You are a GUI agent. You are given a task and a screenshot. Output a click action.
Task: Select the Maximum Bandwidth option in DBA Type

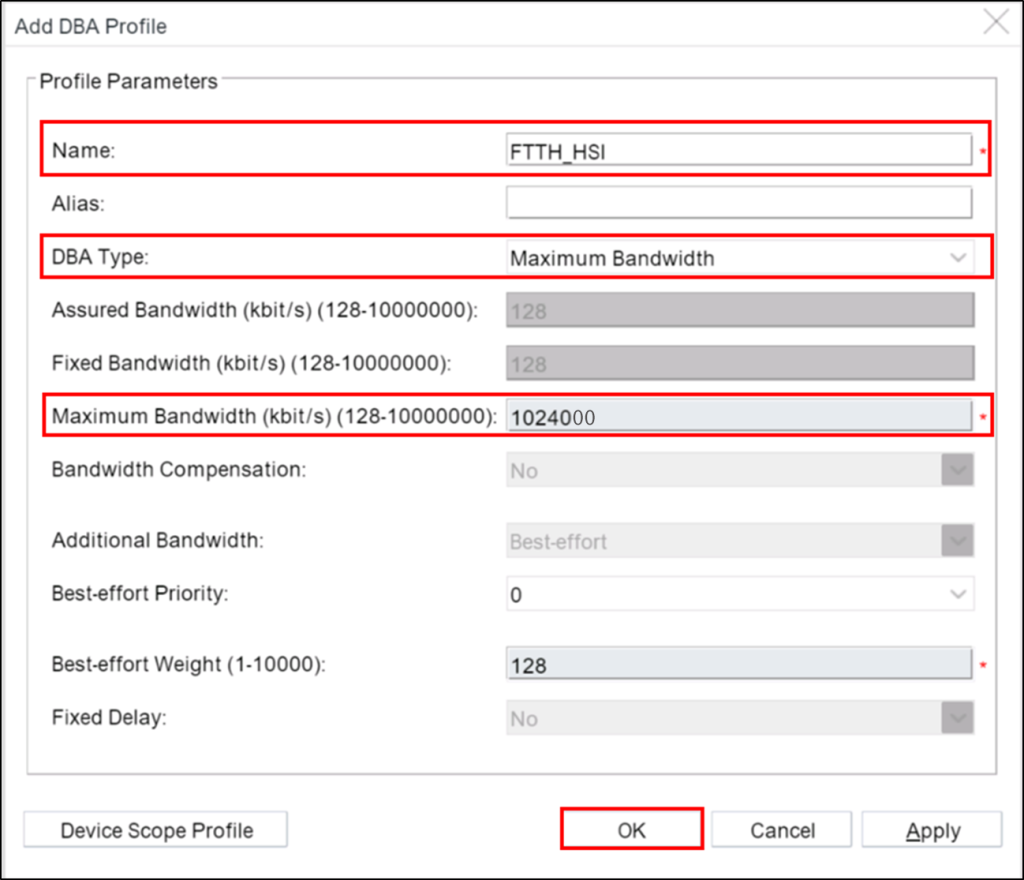[x=700, y=258]
